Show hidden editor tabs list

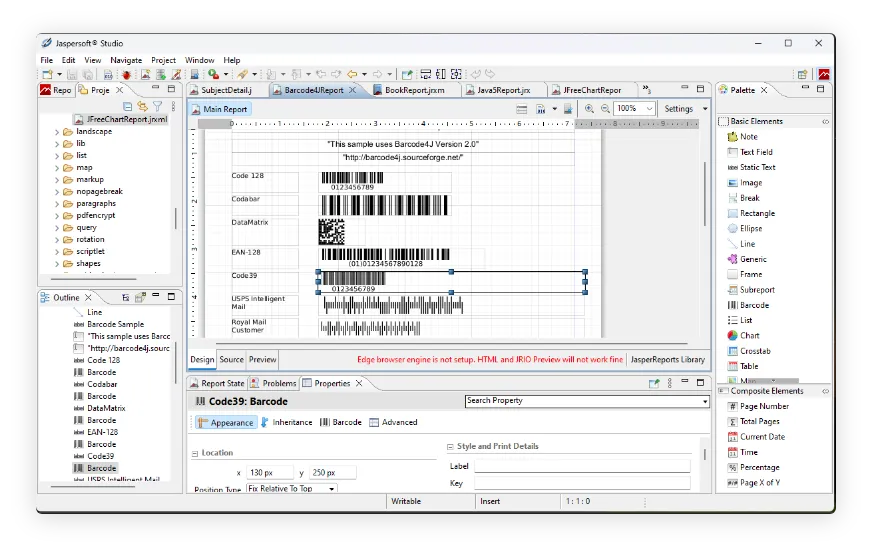click(646, 89)
